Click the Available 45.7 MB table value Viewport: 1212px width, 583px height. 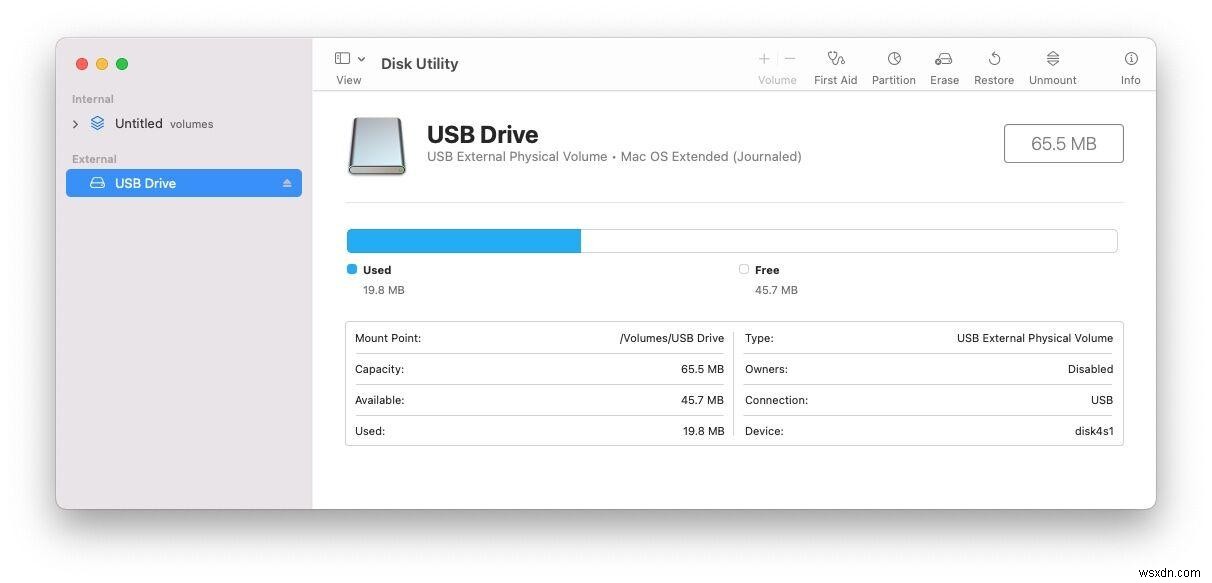(x=702, y=400)
